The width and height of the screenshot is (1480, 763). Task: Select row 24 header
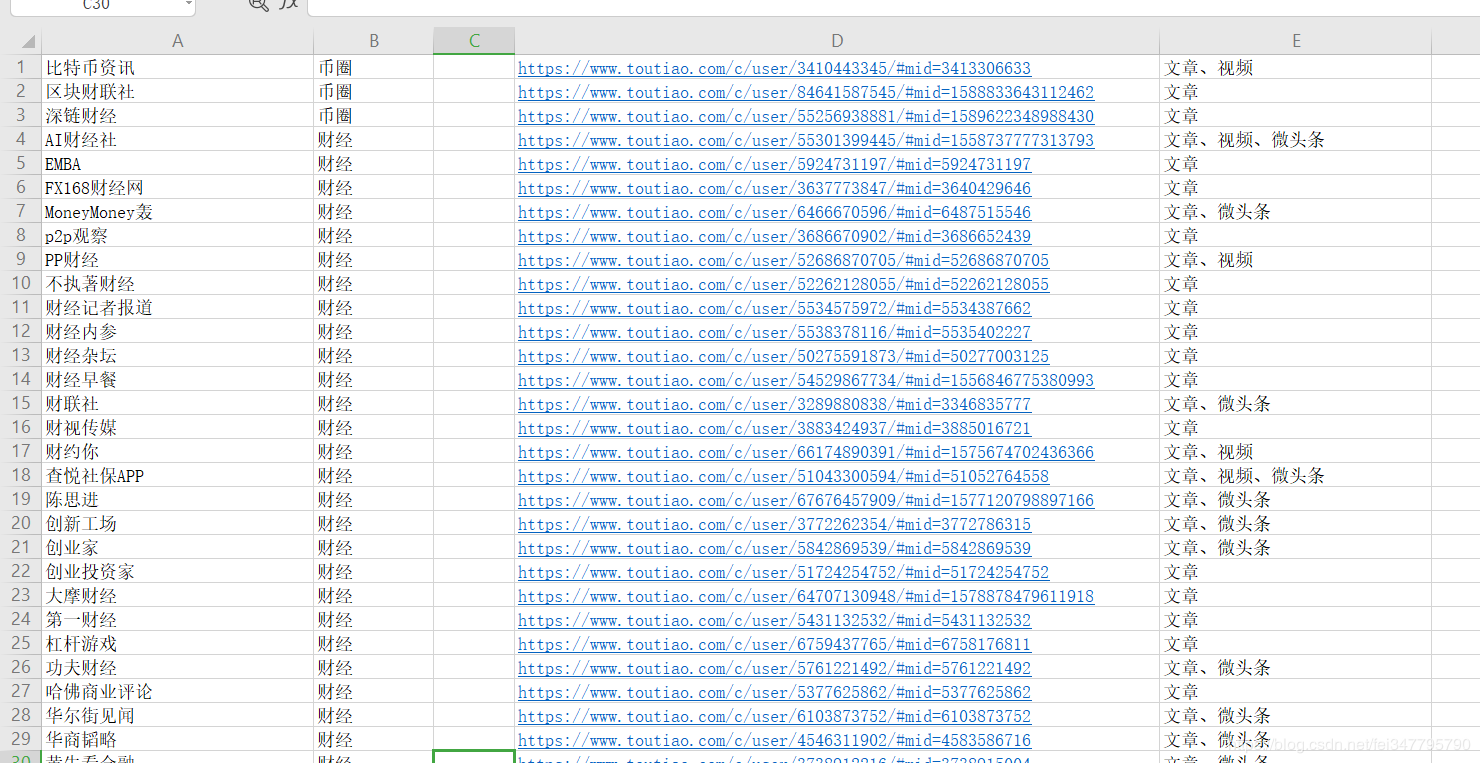point(20,619)
